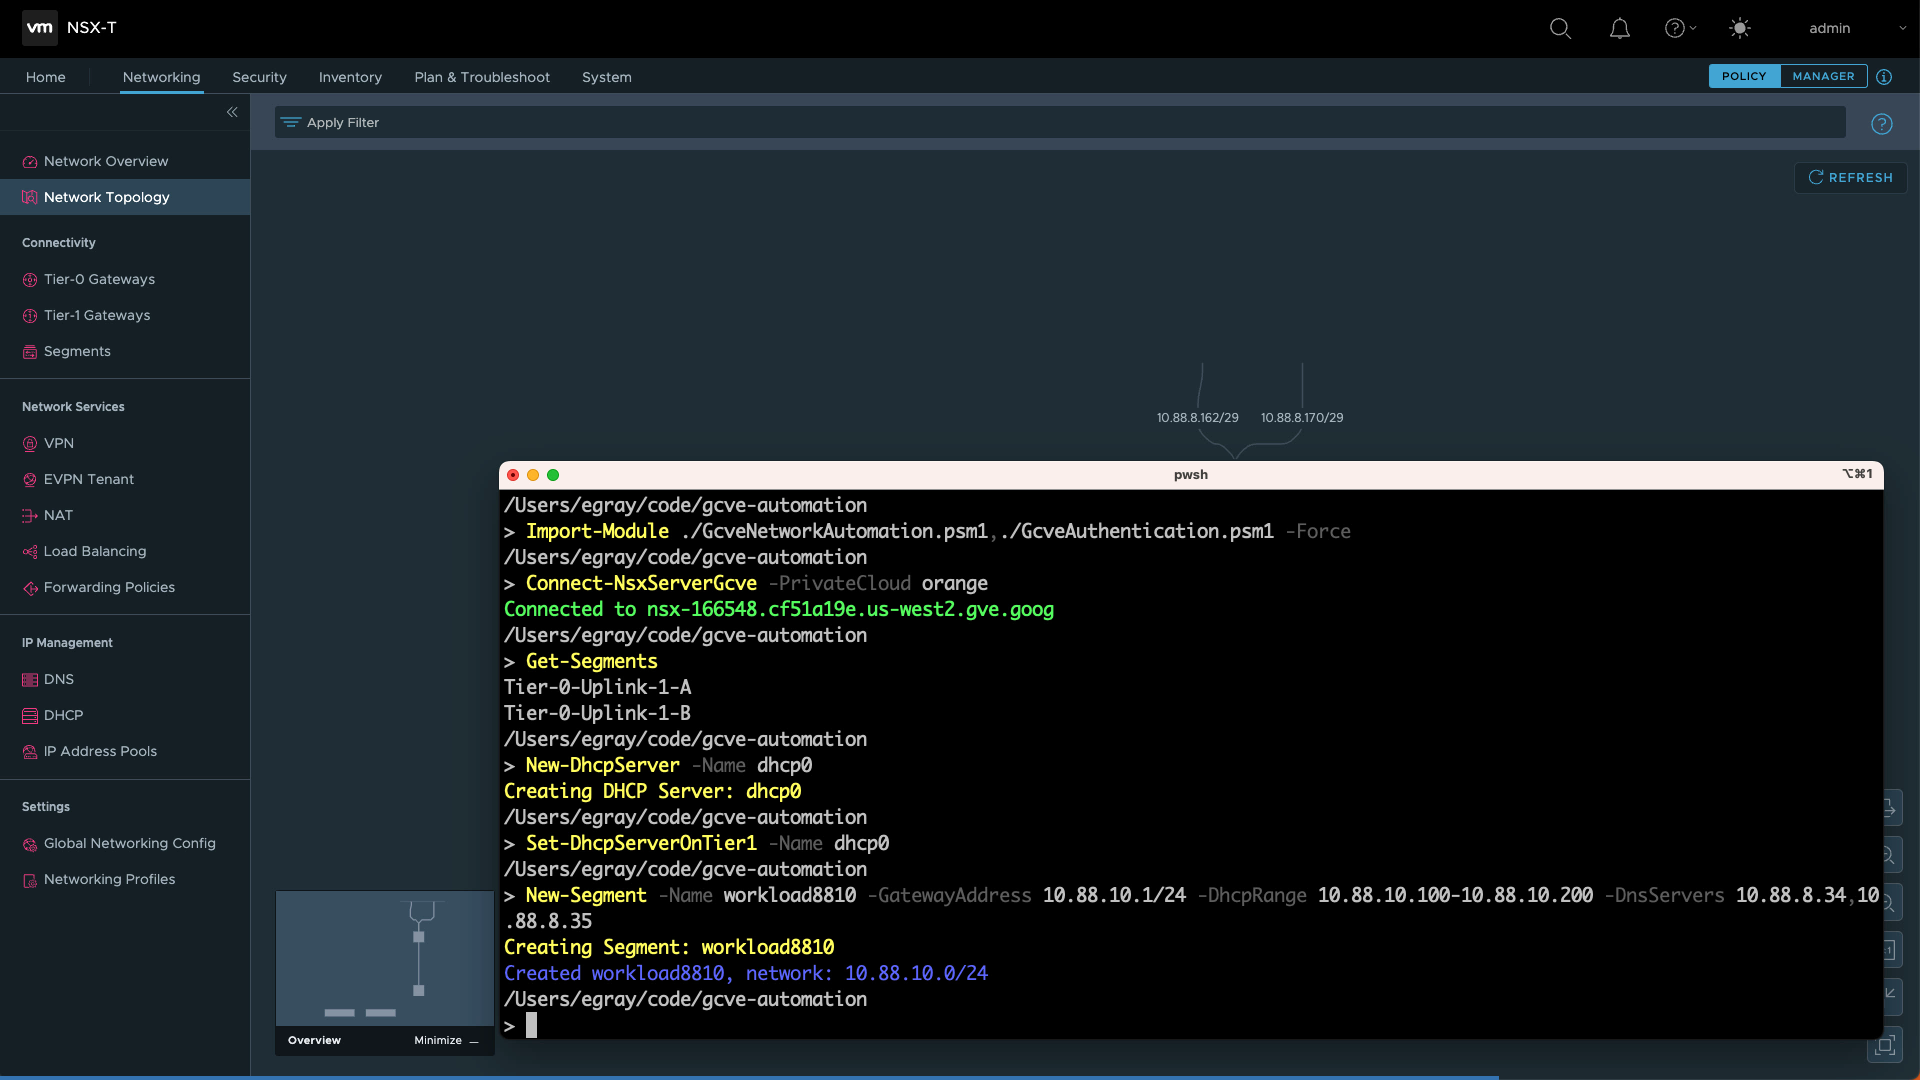Click the Tier-1 Gateways icon
The width and height of the screenshot is (1920, 1080).
tap(30, 316)
